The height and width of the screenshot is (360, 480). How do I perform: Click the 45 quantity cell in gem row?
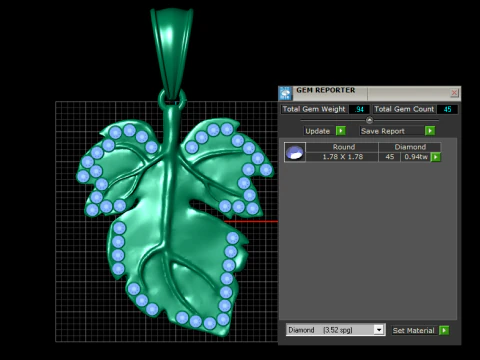coord(389,157)
